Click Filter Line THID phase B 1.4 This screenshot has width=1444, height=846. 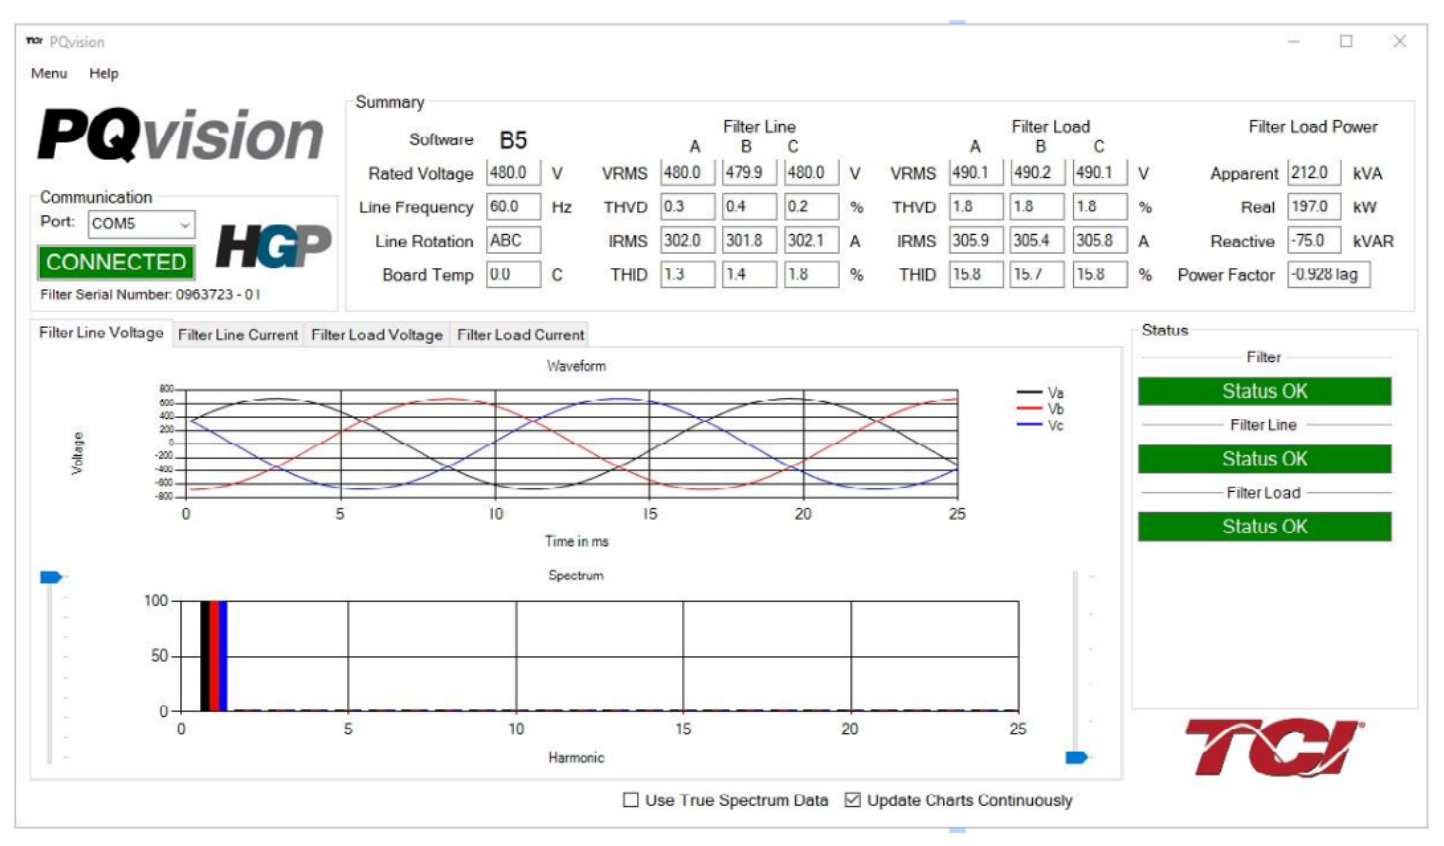point(750,275)
